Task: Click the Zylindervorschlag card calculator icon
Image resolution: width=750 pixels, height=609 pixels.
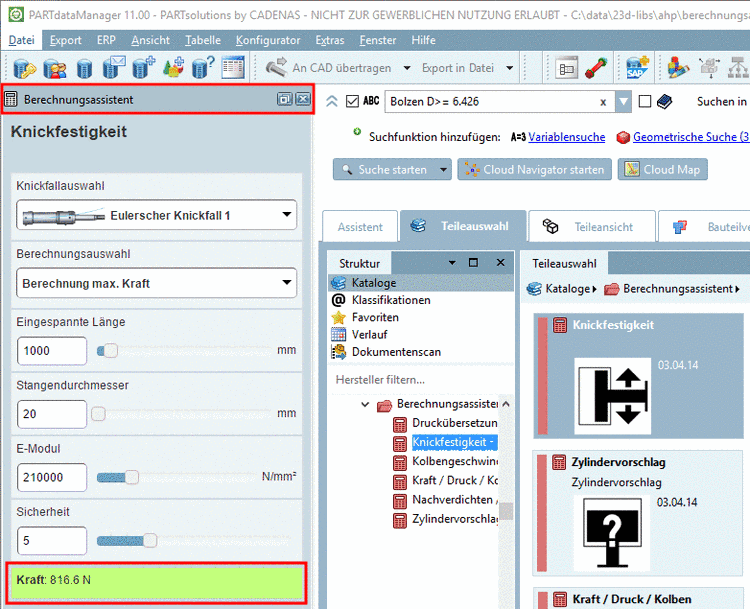Action: point(559,462)
